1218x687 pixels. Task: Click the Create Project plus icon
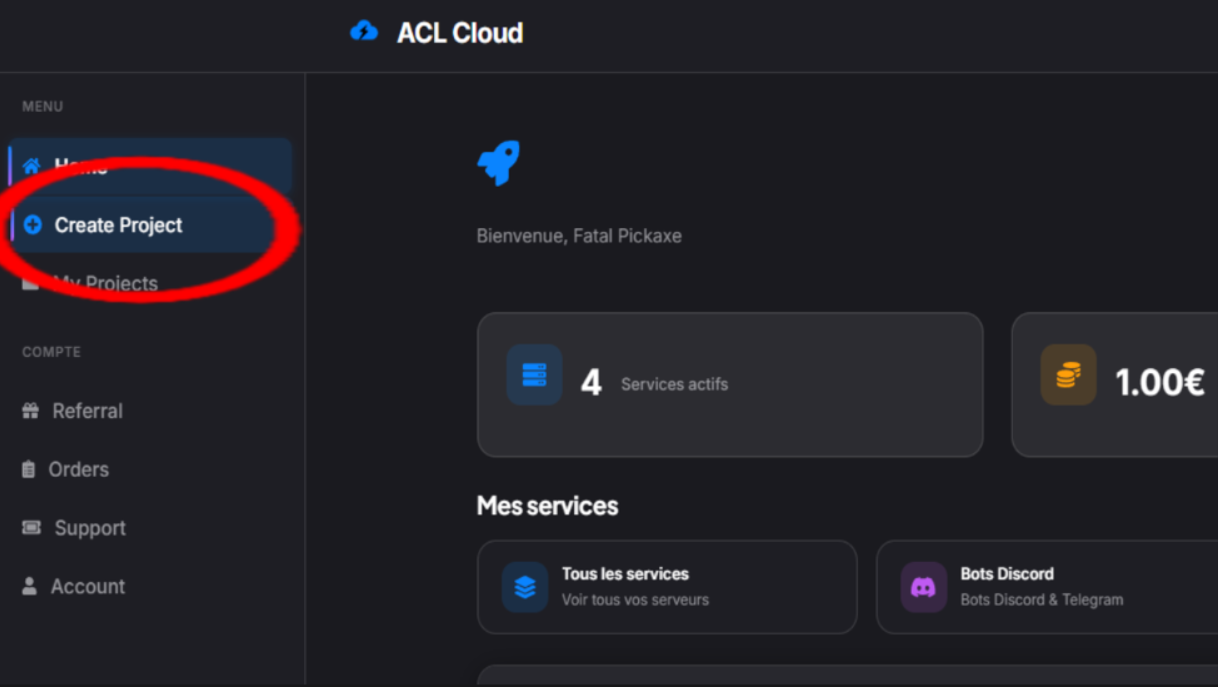pos(32,225)
